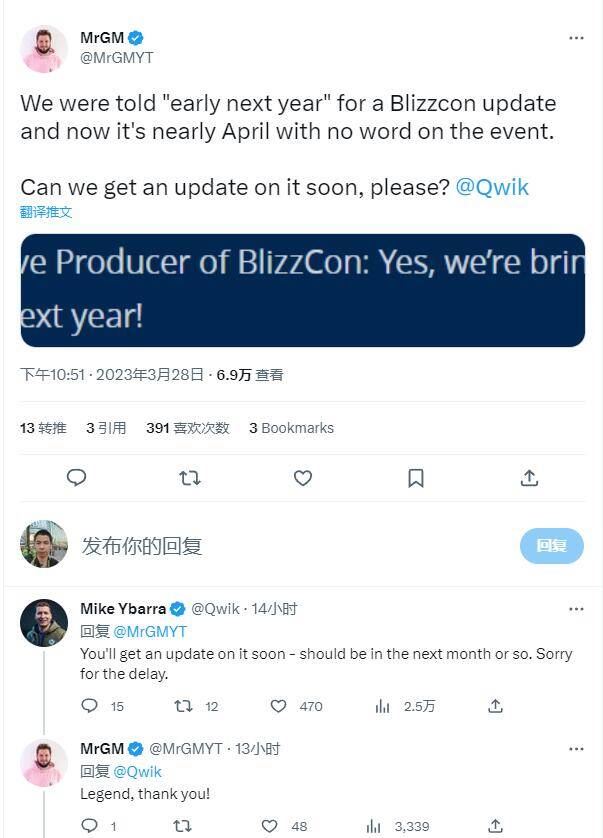Share the main tweet via share icon
This screenshot has width=603, height=838.
tap(530, 478)
